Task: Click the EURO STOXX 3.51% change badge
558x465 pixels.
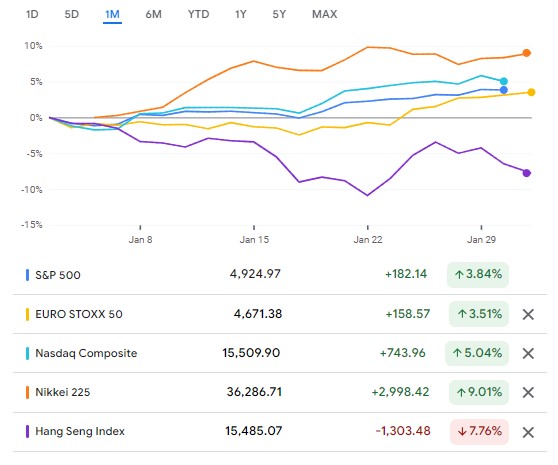Action: pyautogui.click(x=479, y=314)
